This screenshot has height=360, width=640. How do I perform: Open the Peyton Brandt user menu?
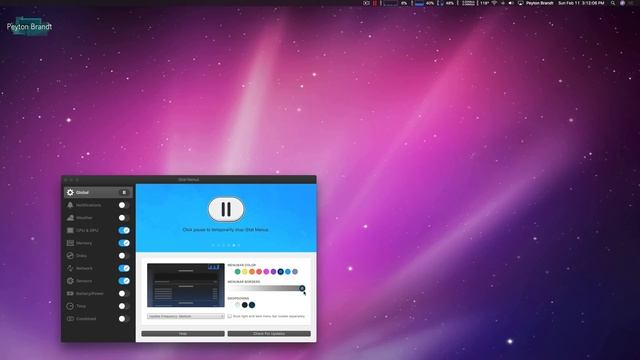tap(539, 3)
